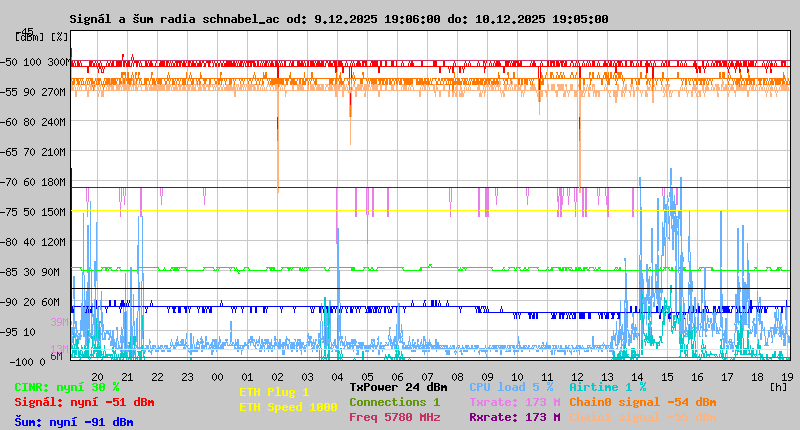The width and height of the screenshot is (800, 430).
Task: Select the 'Signál: nyní -51 dBm' legend entry
Action: pyautogui.click(x=84, y=402)
